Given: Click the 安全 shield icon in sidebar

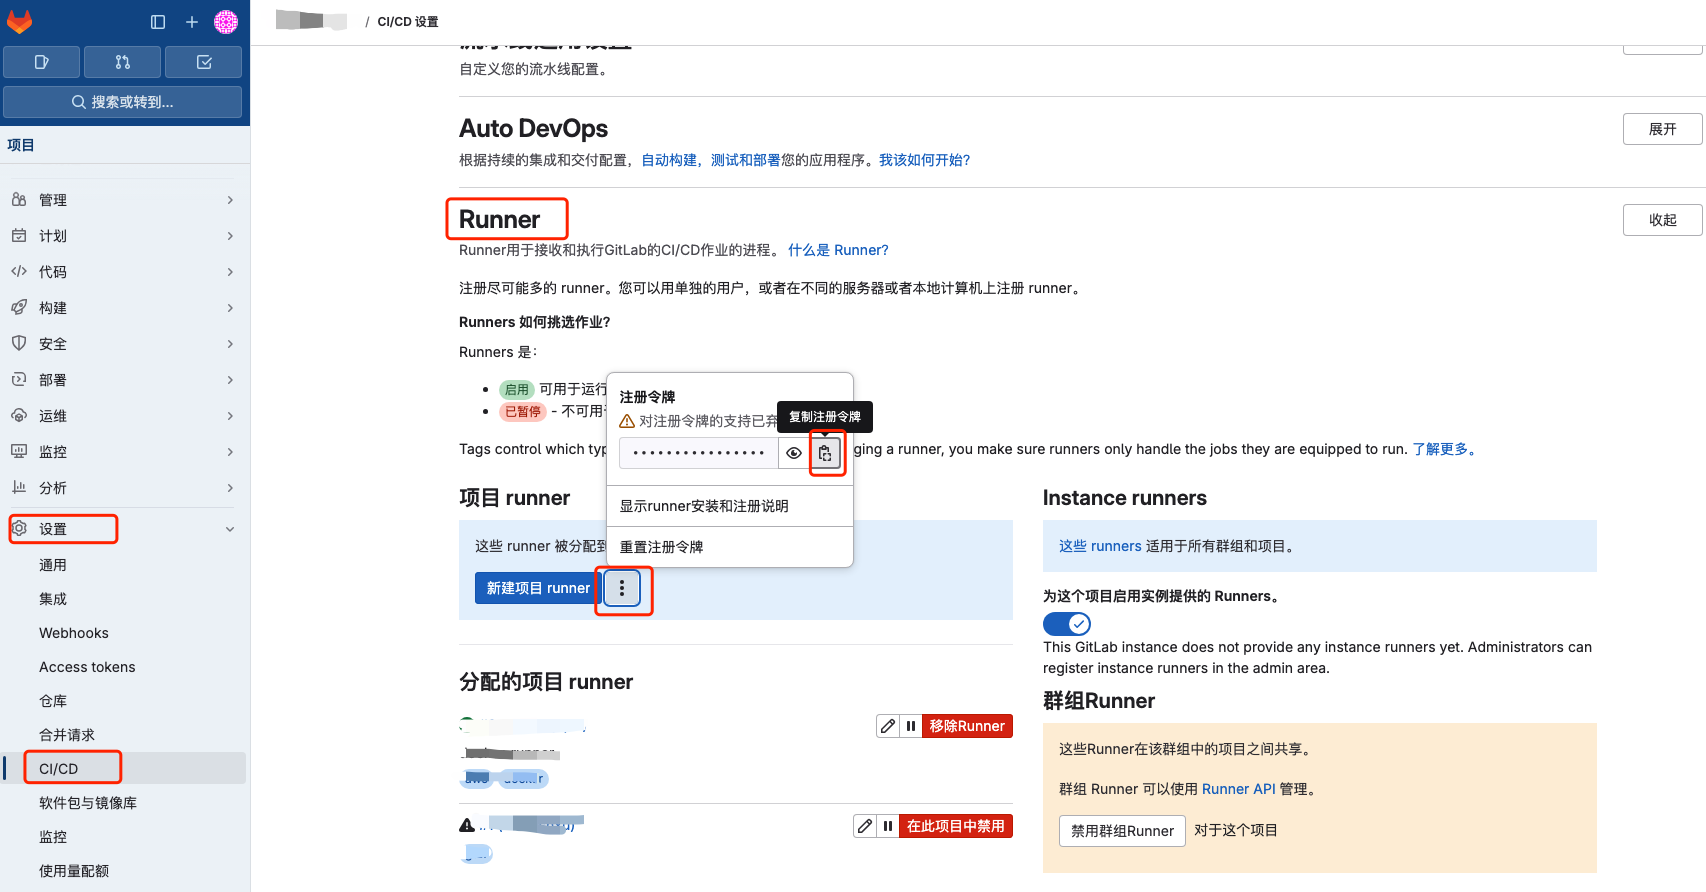Looking at the screenshot, I should pos(19,344).
